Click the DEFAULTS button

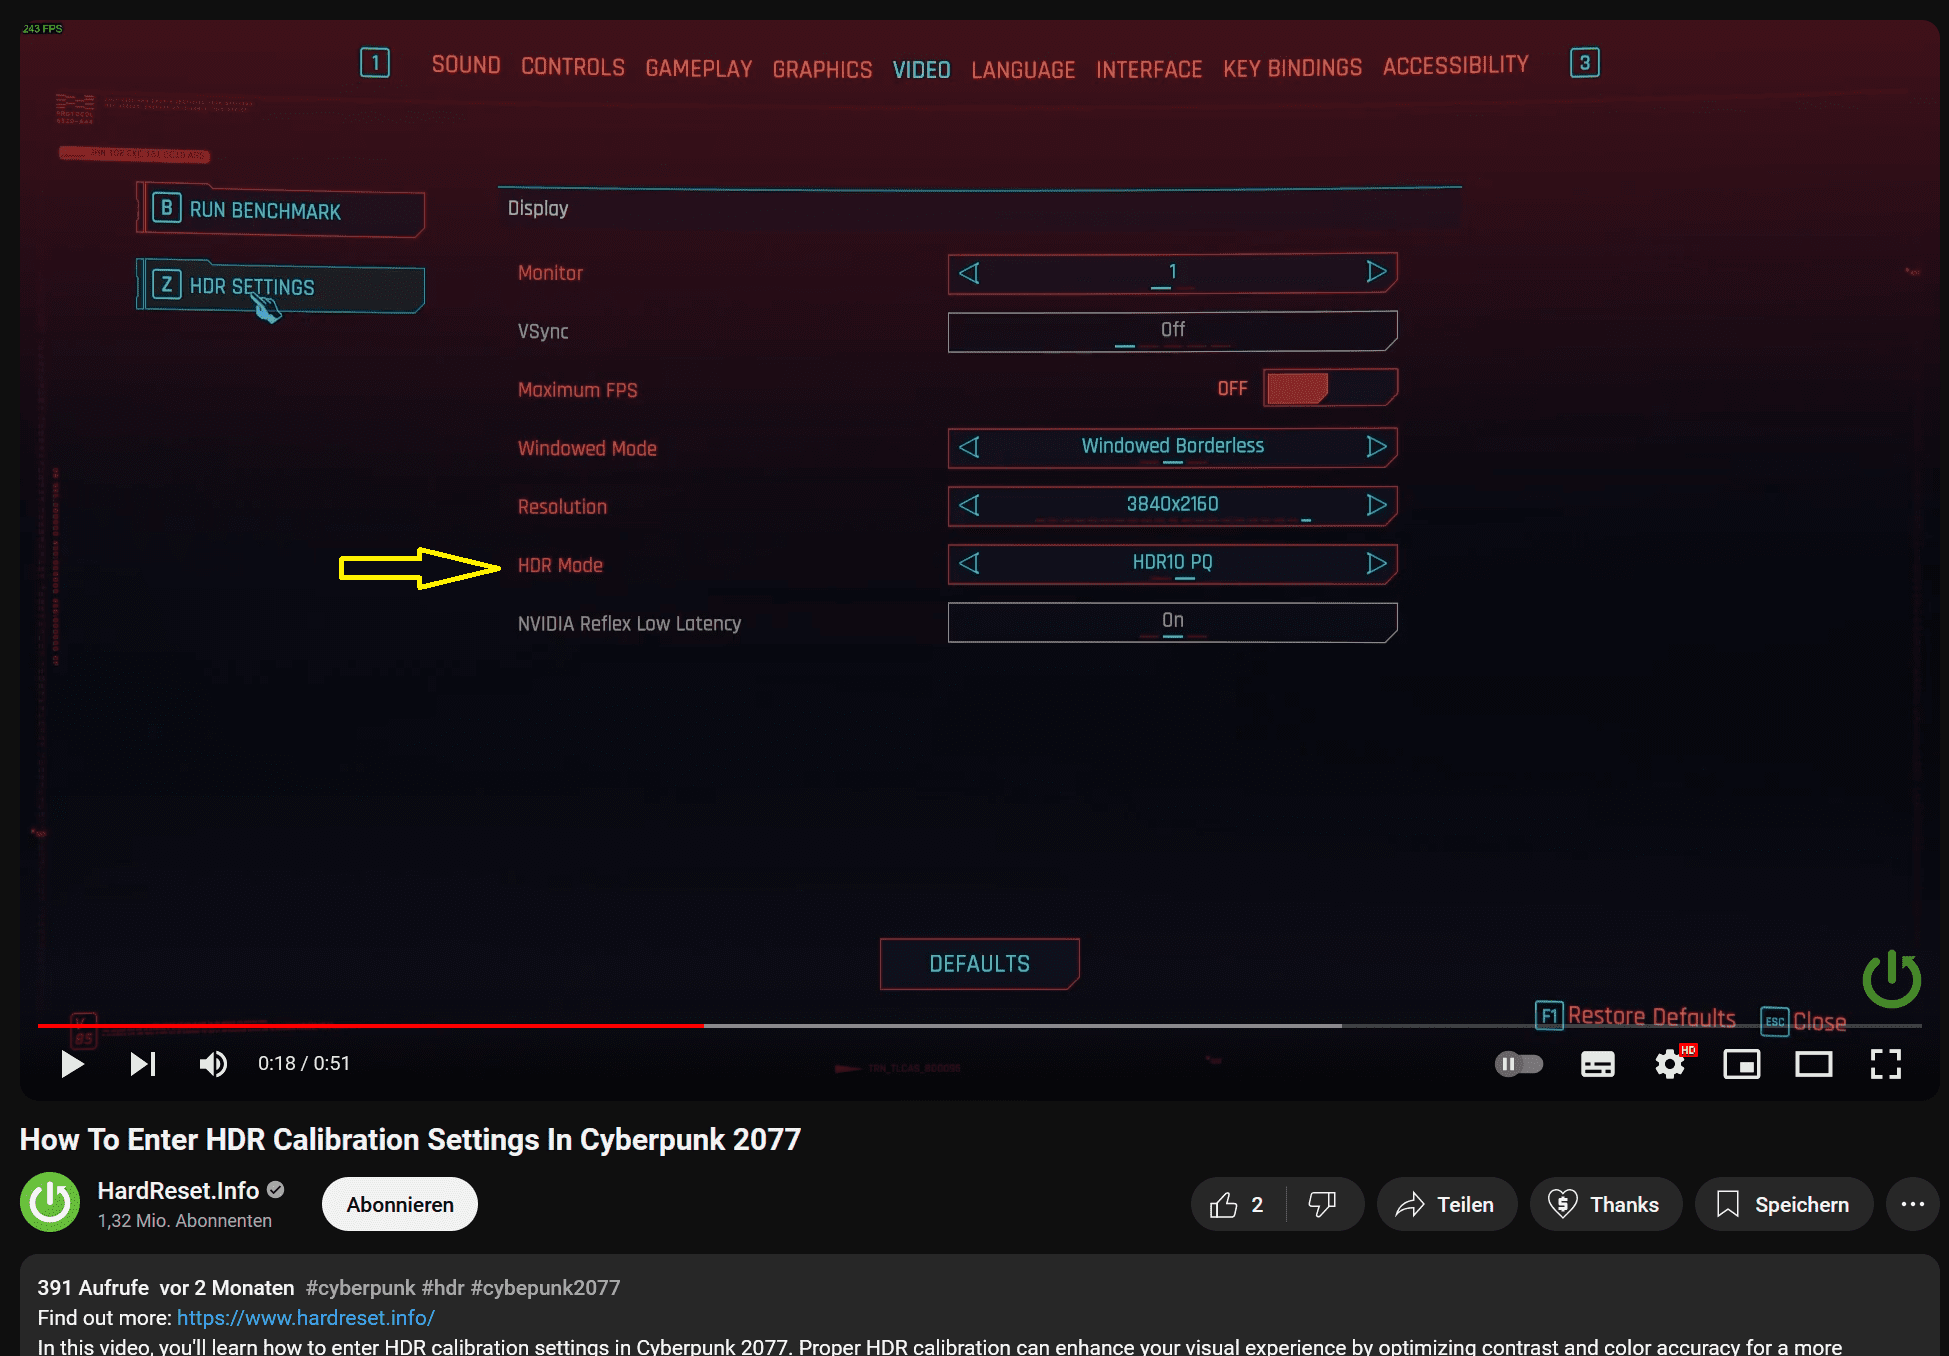coord(979,964)
